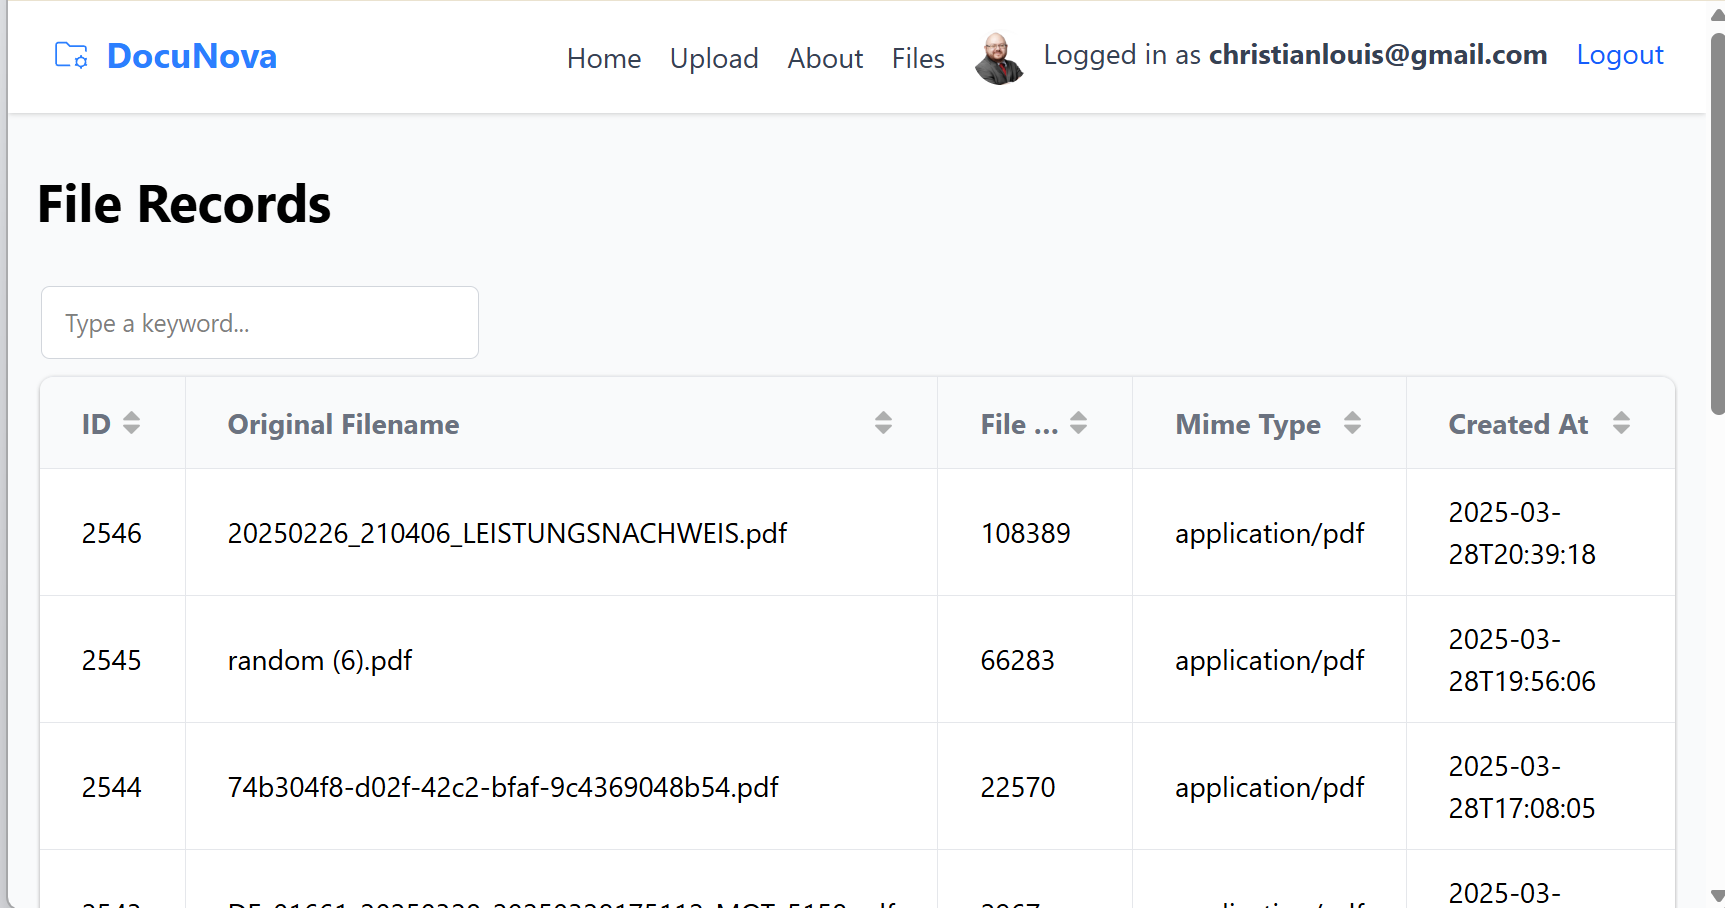
Task: Click the scrollbar down arrow
Action: (x=1717, y=896)
